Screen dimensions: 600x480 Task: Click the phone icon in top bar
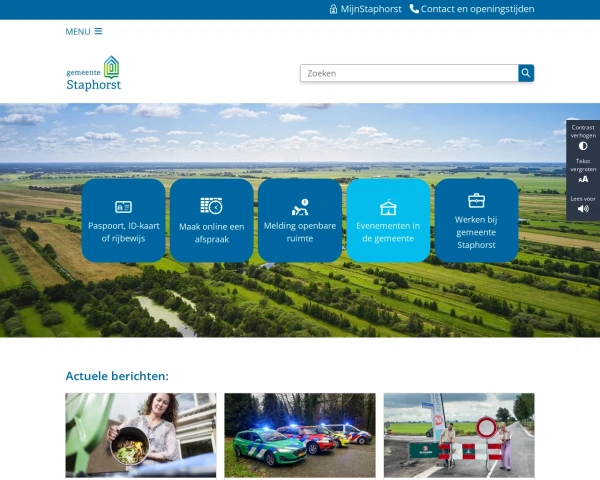pos(414,9)
